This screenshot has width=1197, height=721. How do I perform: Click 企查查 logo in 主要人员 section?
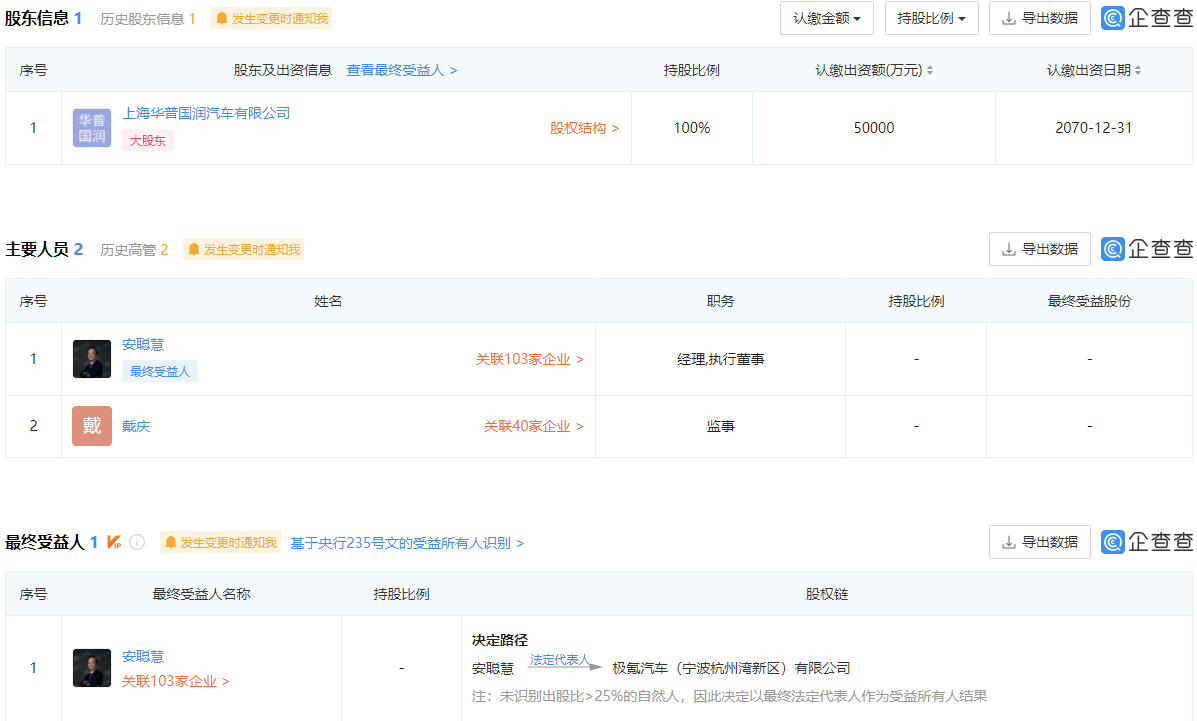tap(1147, 249)
